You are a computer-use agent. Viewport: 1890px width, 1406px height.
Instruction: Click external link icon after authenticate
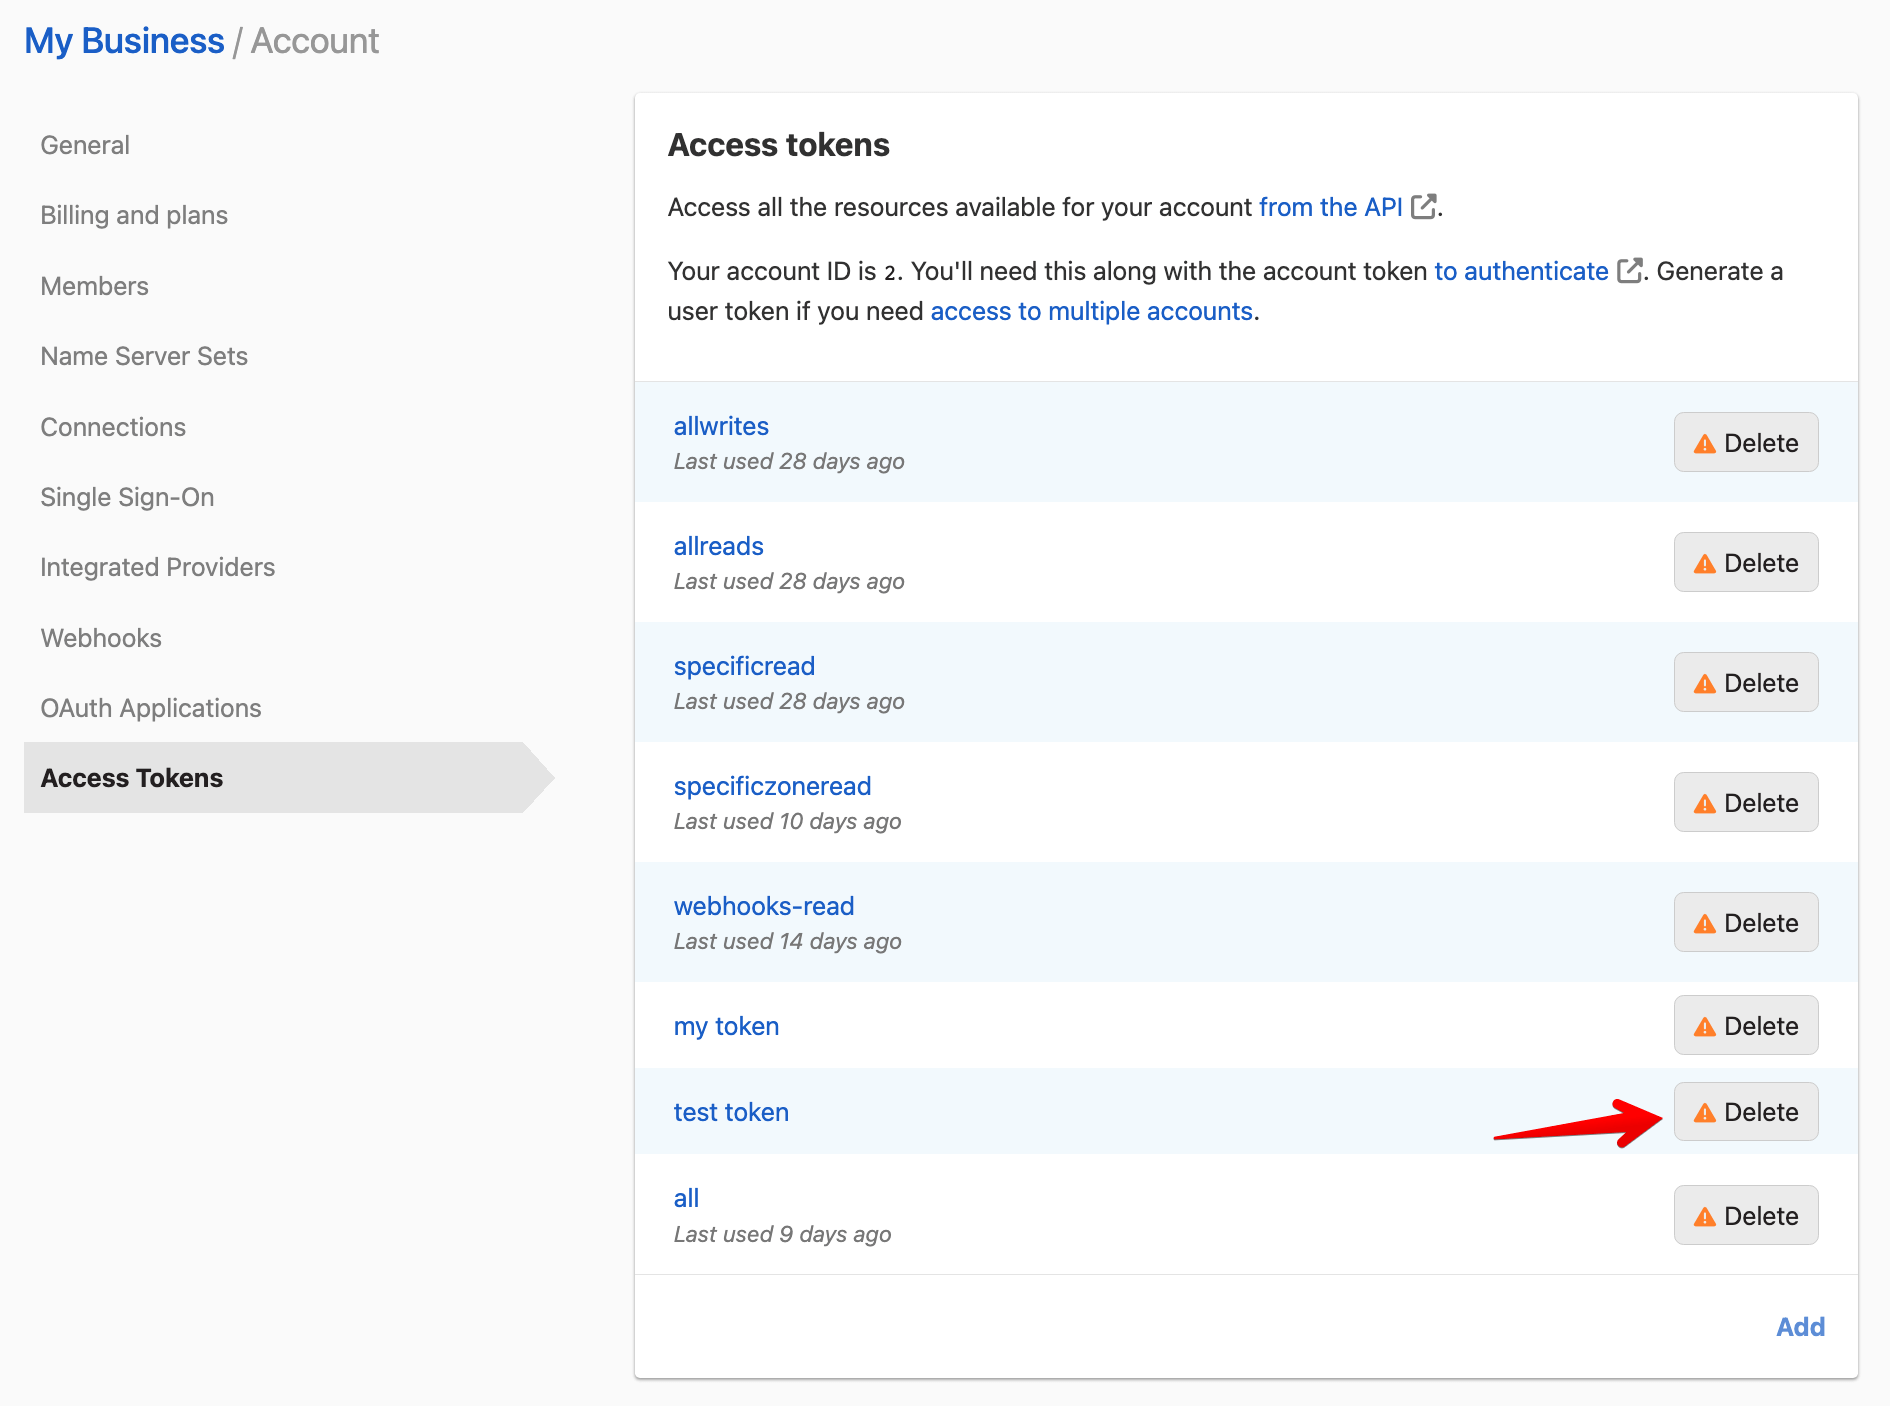point(1630,270)
